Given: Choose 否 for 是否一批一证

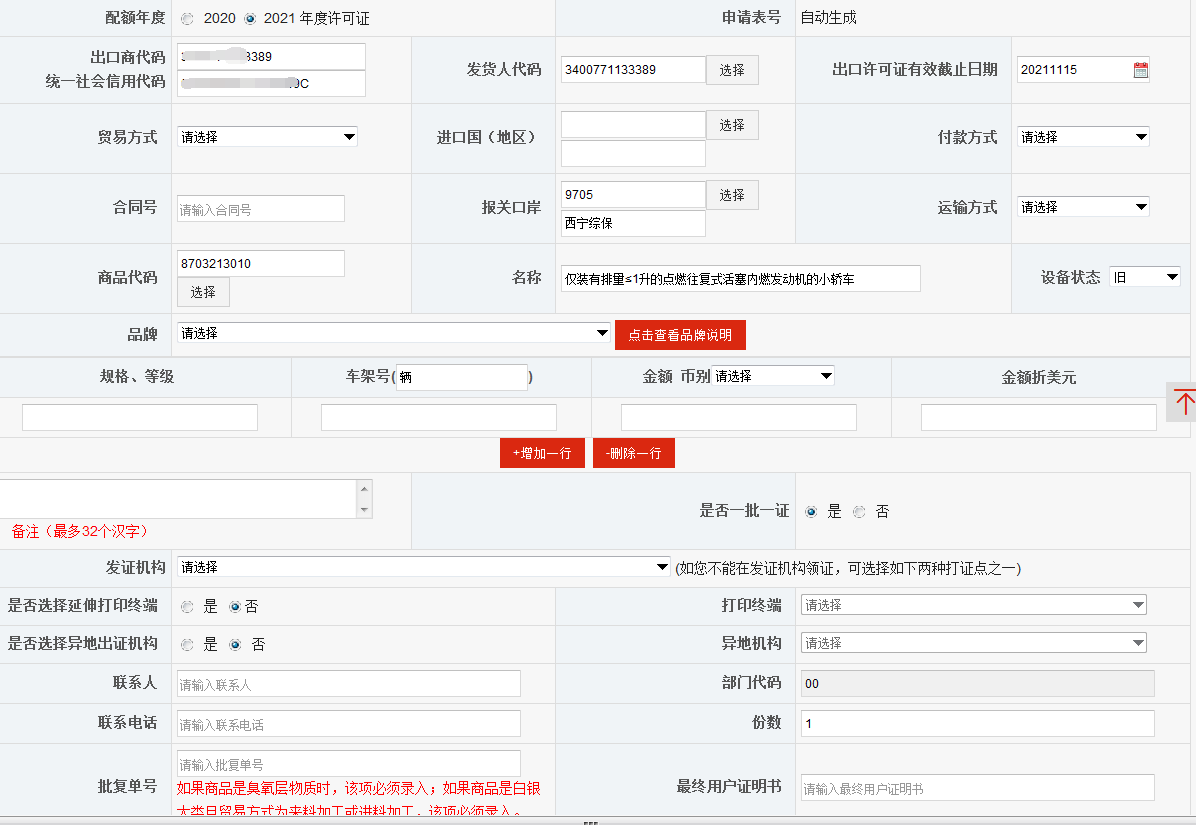Looking at the screenshot, I should (859, 511).
